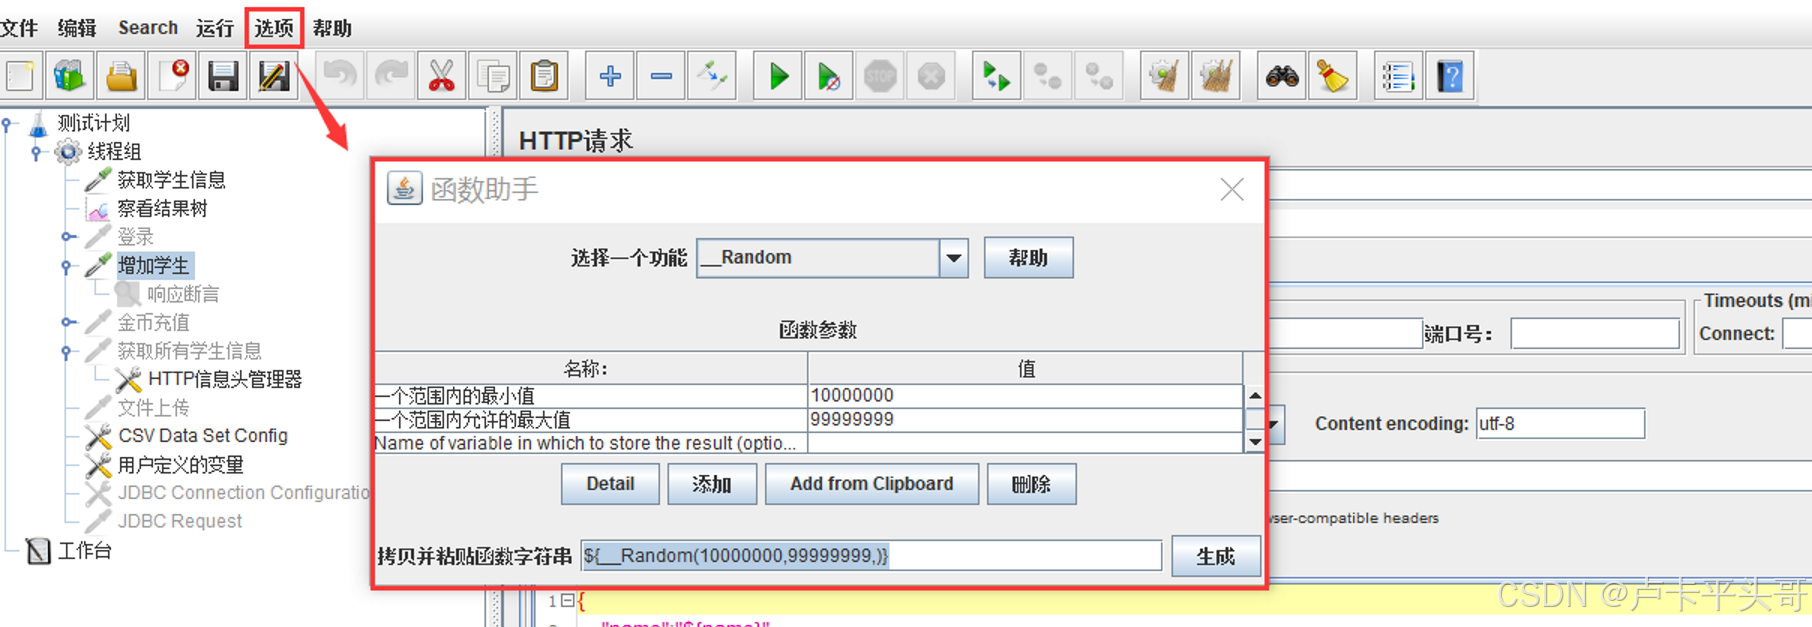Screen dimensions: 1812x627
Task: Click the Detail button
Action: tap(610, 484)
